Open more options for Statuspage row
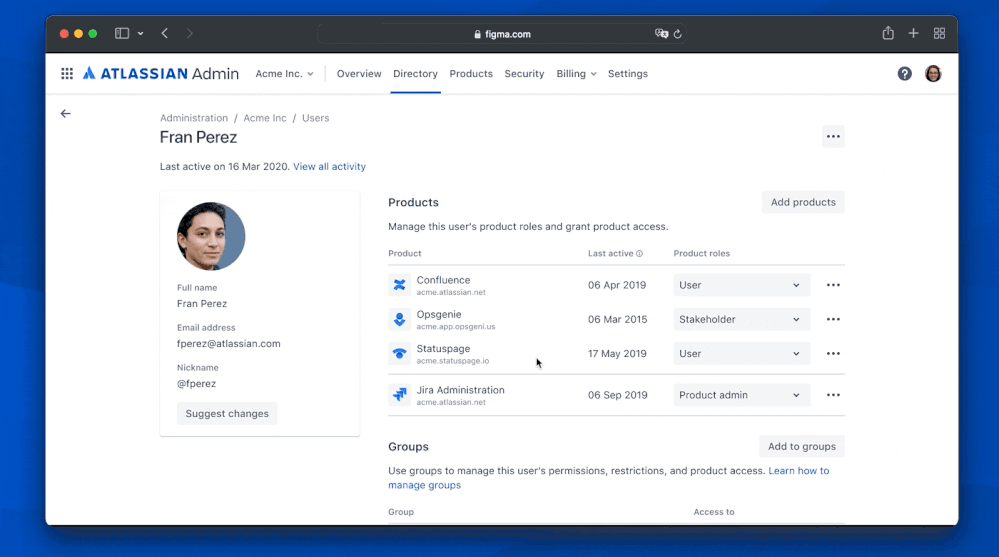The height and width of the screenshot is (557, 999). (833, 354)
